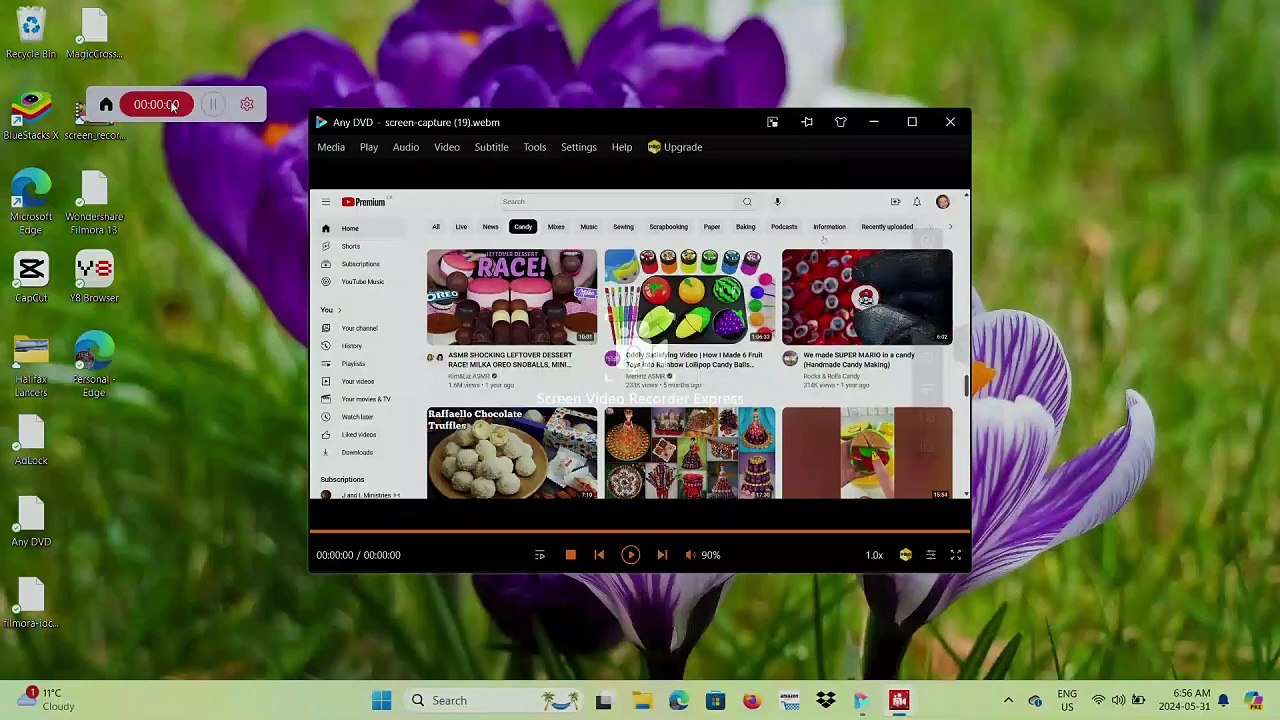Click the PRO badge in player controls

(x=905, y=555)
